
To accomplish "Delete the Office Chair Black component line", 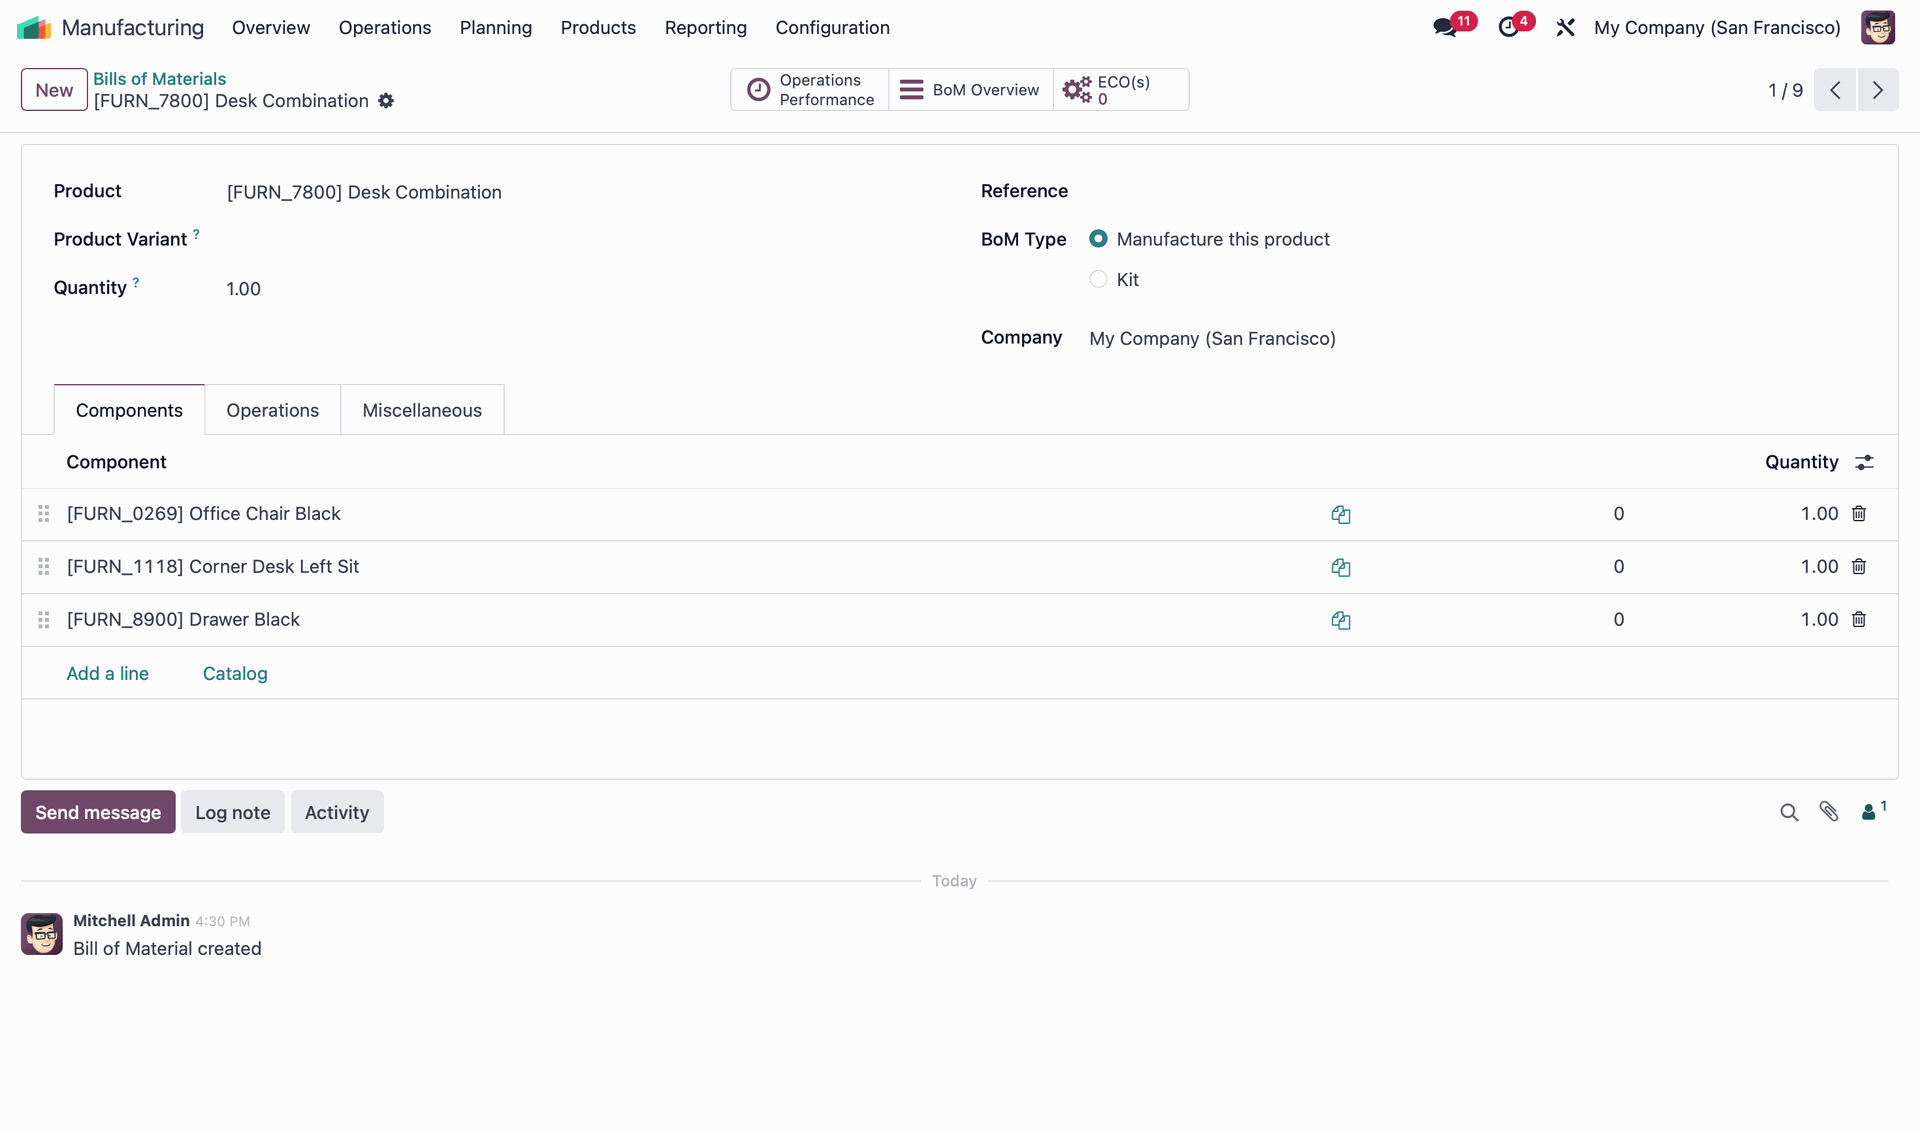I will coord(1859,514).
